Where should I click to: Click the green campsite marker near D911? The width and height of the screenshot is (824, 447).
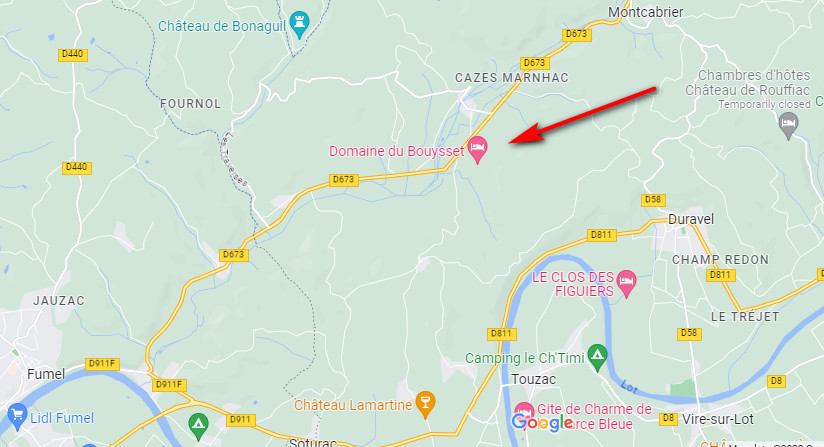click(198, 425)
